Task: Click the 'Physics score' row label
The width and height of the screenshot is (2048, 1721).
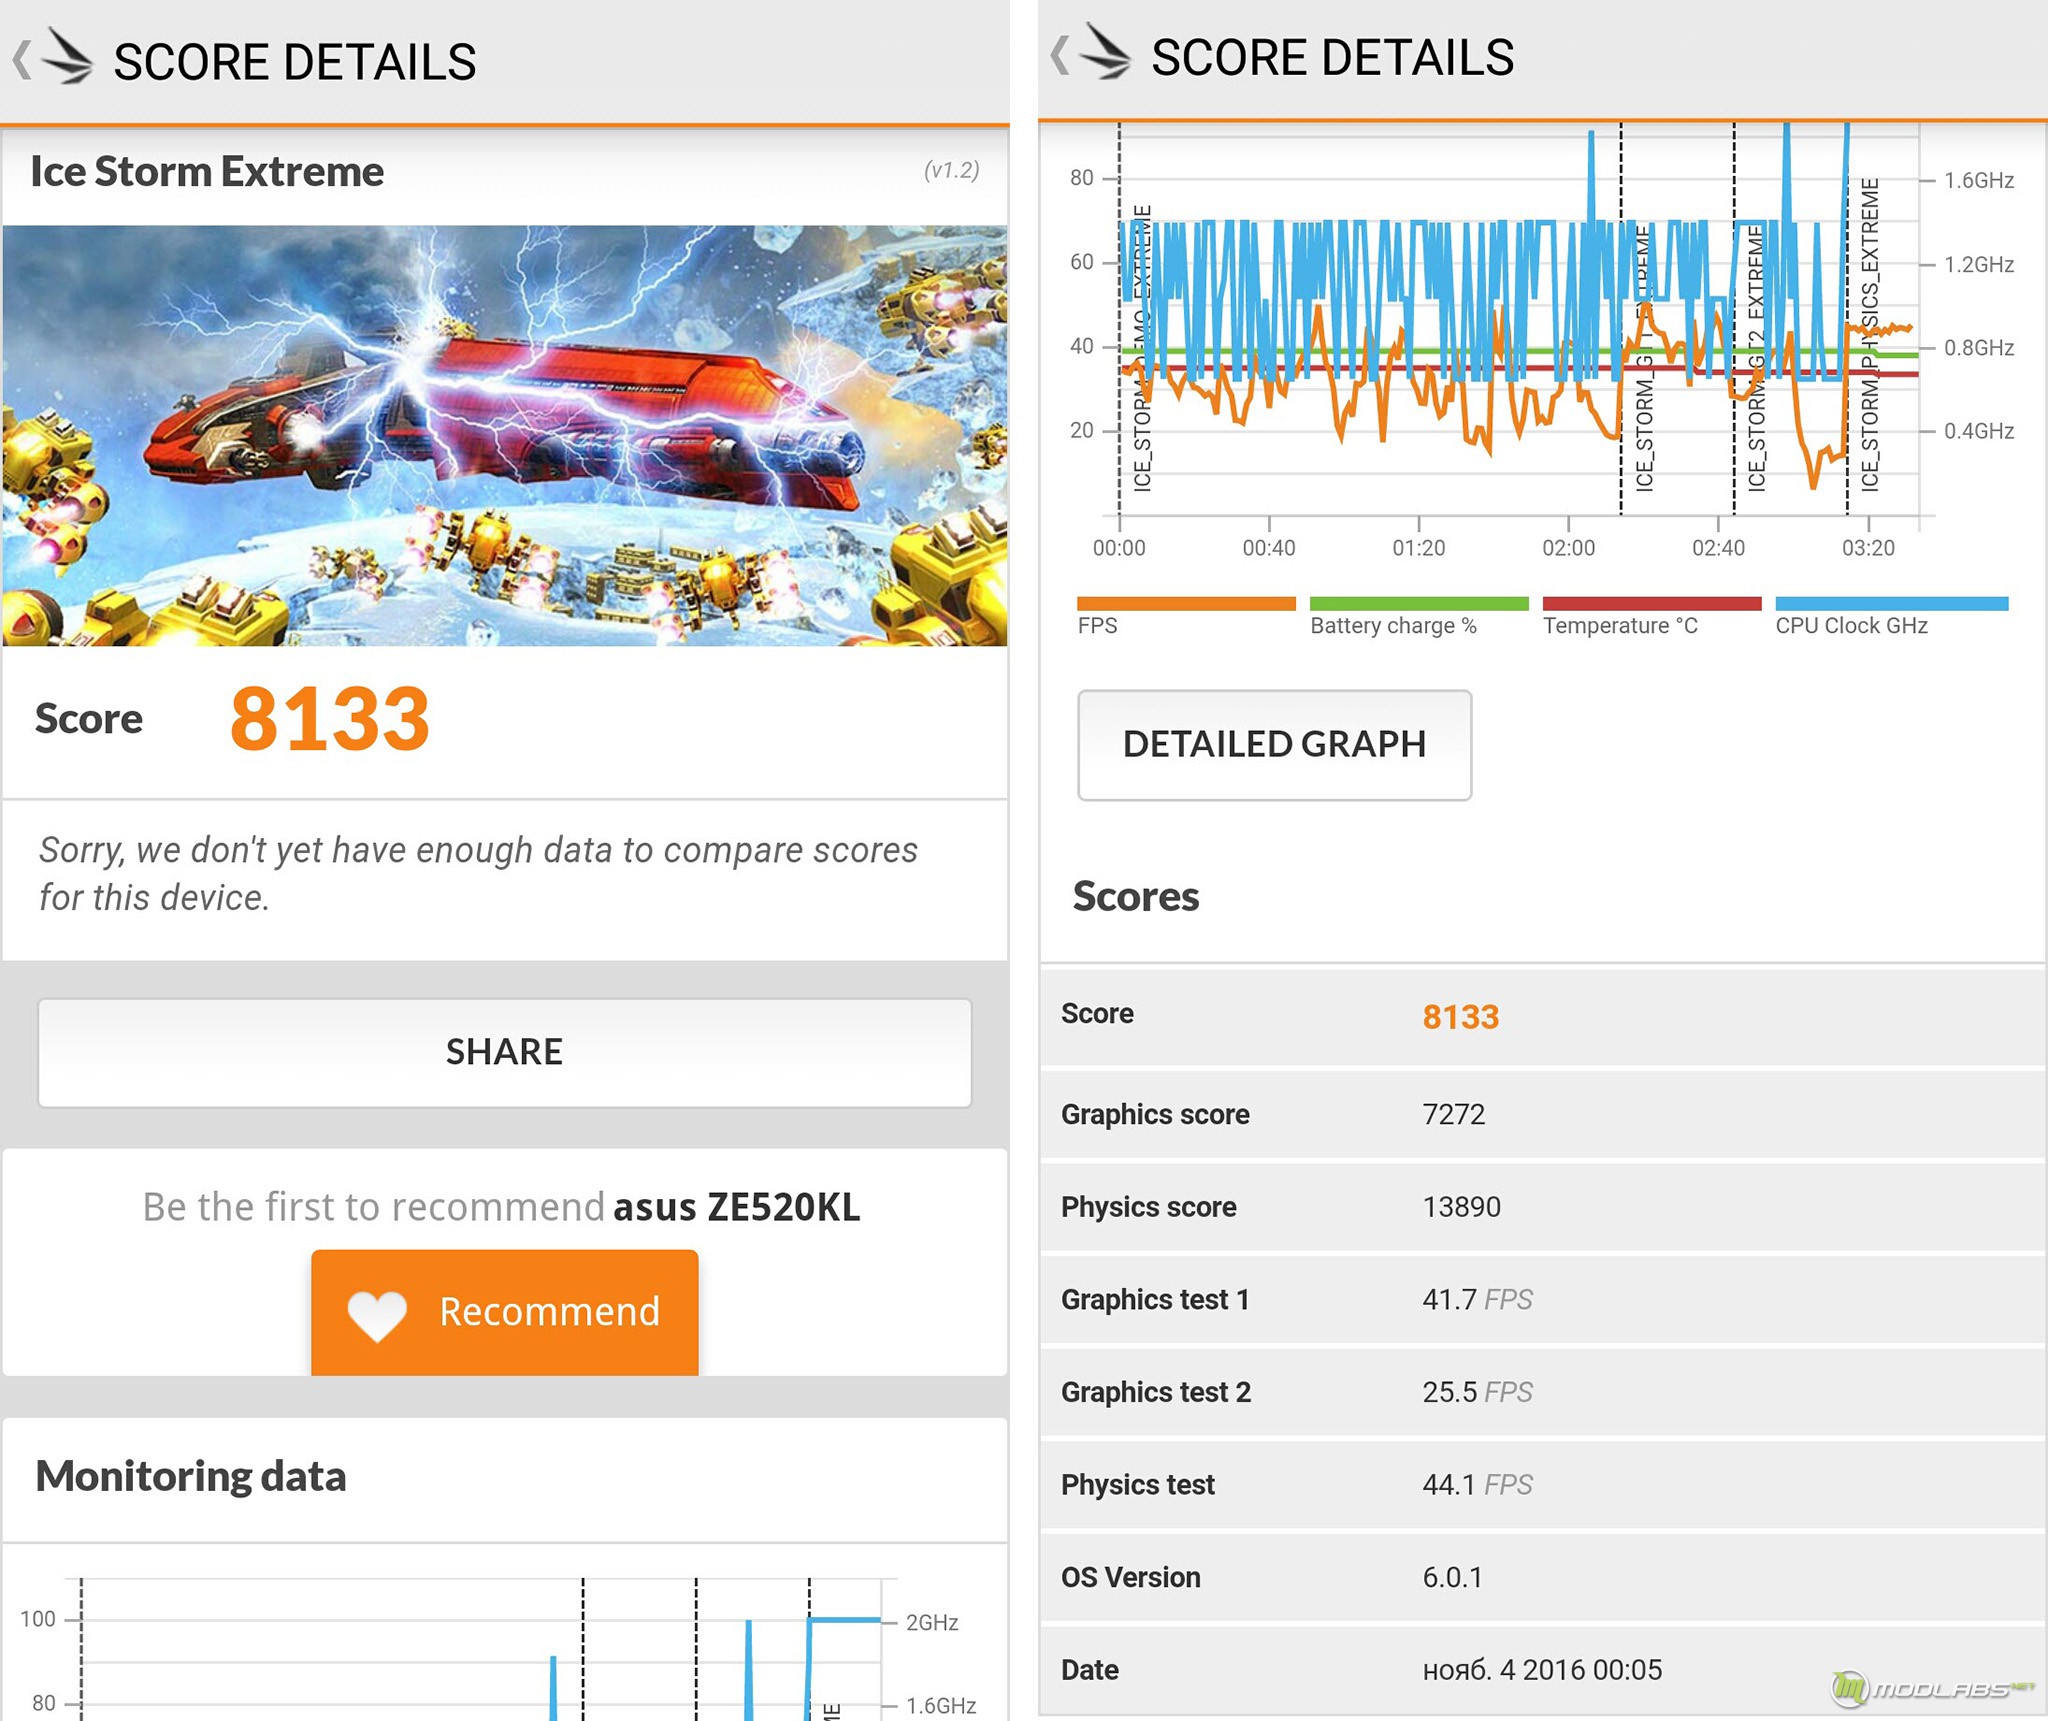Action: [1148, 1207]
